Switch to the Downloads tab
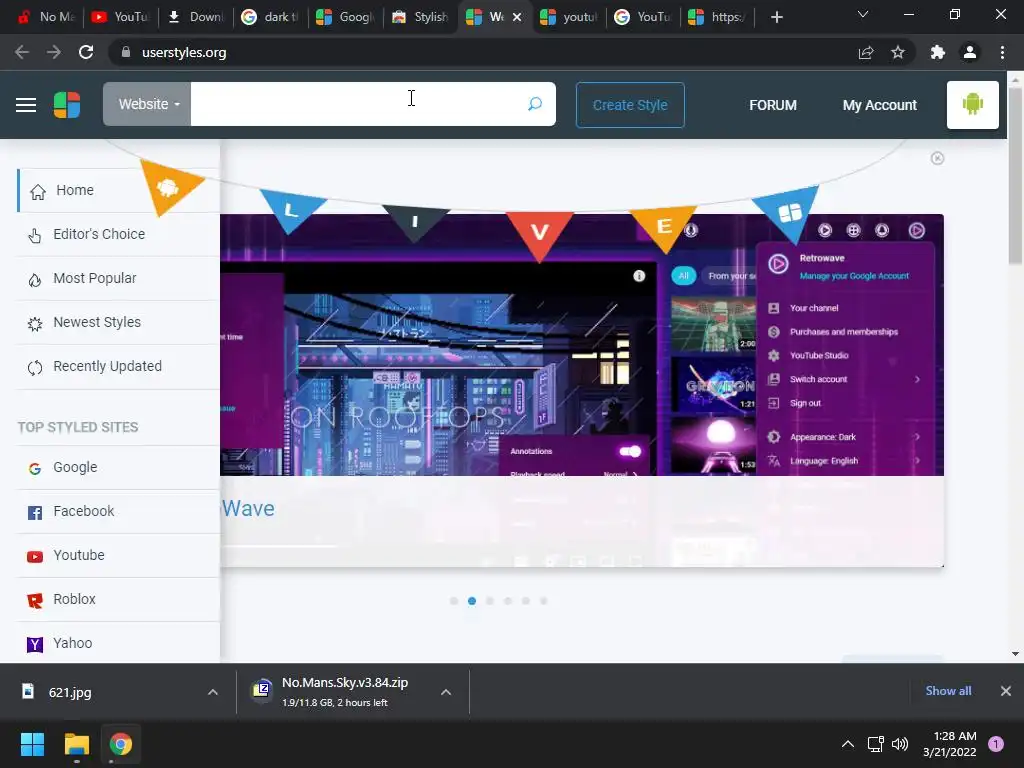Screen dimensions: 1024x768 click(195, 17)
